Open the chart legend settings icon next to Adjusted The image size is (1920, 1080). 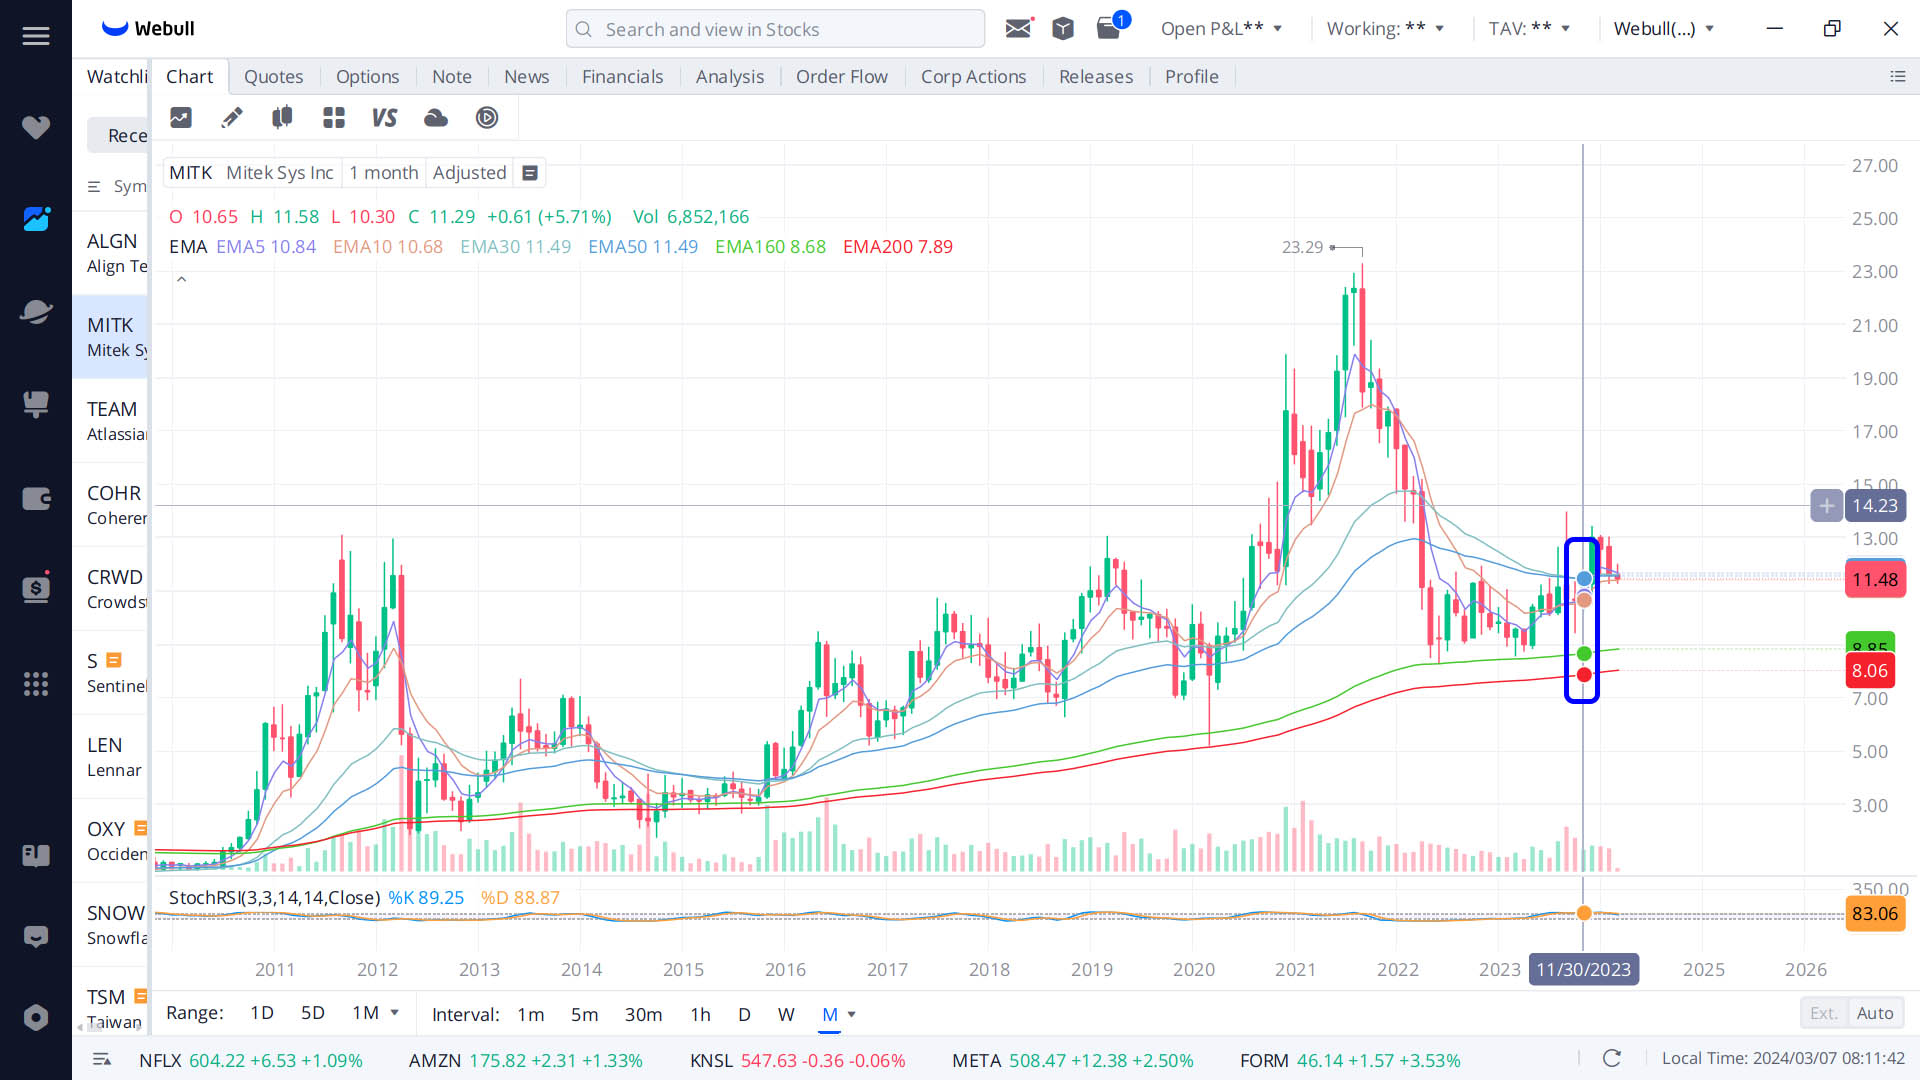[530, 173]
